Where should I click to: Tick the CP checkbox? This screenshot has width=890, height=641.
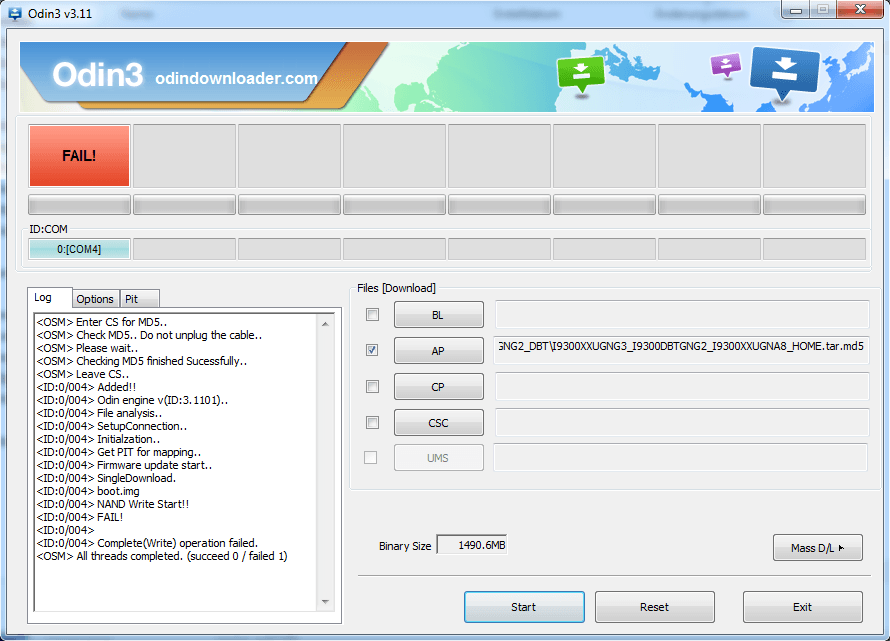[372, 387]
